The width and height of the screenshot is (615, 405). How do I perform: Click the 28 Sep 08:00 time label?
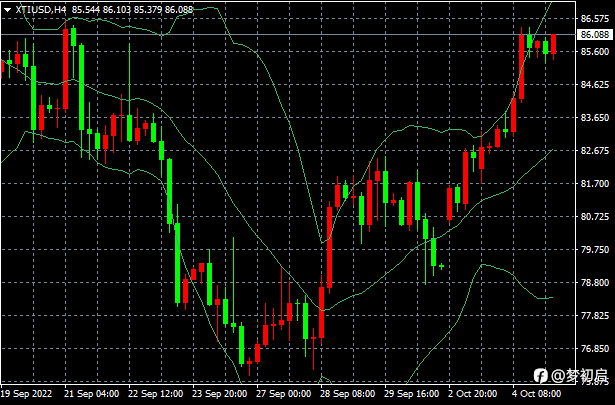click(348, 393)
